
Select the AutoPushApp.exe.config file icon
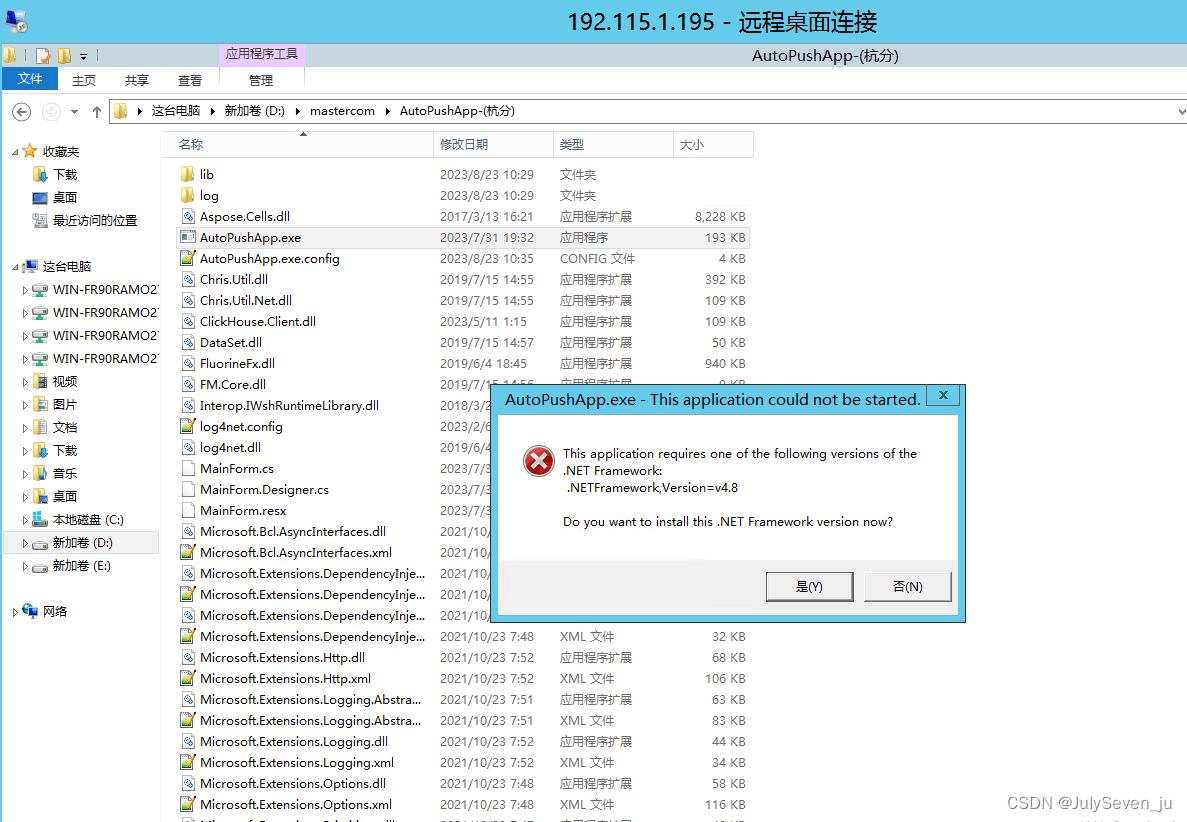188,258
